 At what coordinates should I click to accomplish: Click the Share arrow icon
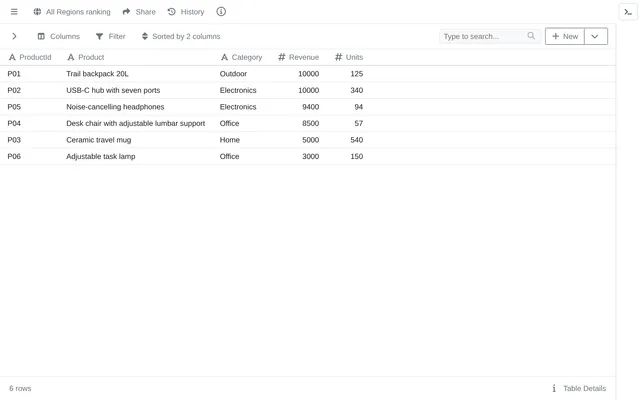pos(126,12)
